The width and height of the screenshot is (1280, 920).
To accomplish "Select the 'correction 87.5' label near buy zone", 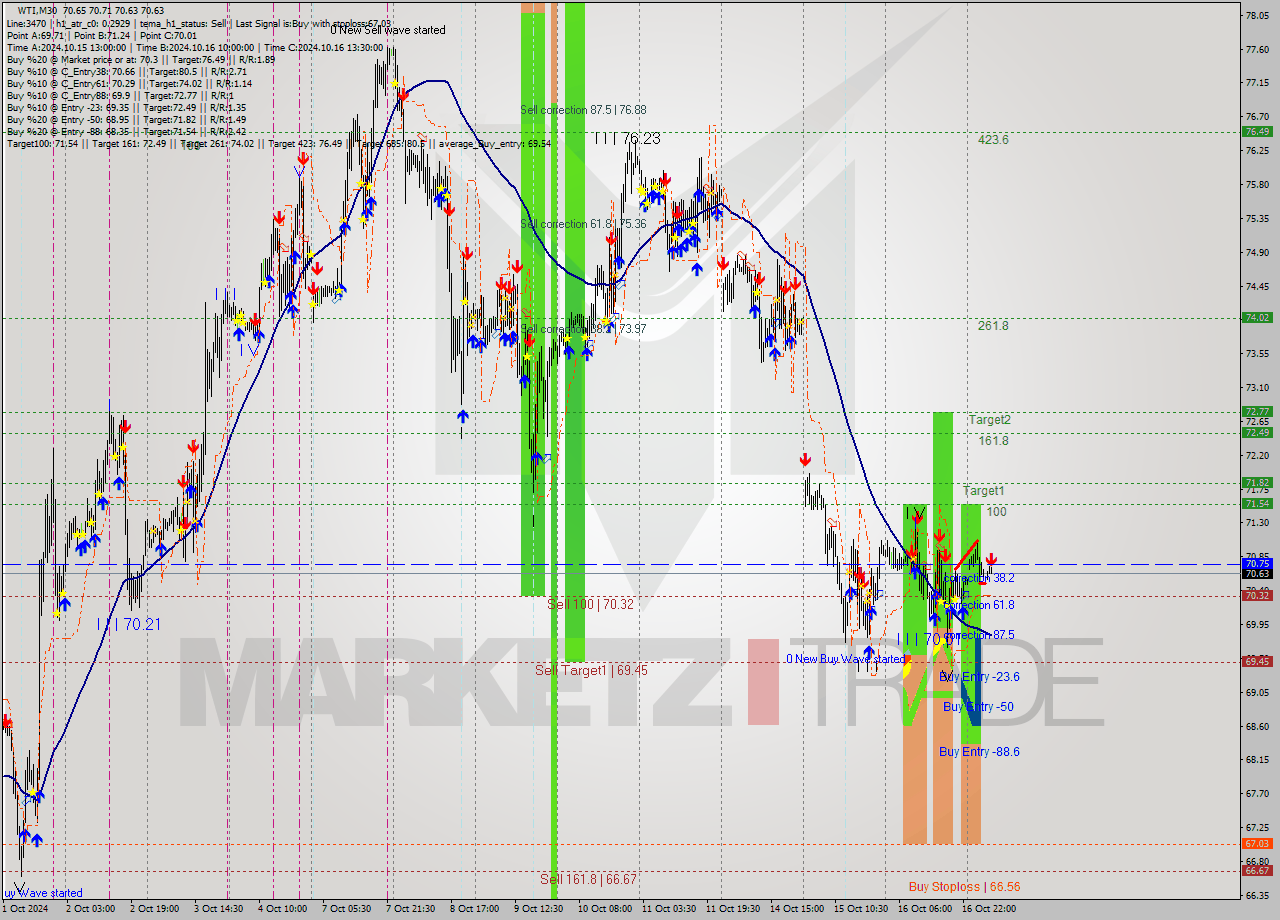I will 979,635.
